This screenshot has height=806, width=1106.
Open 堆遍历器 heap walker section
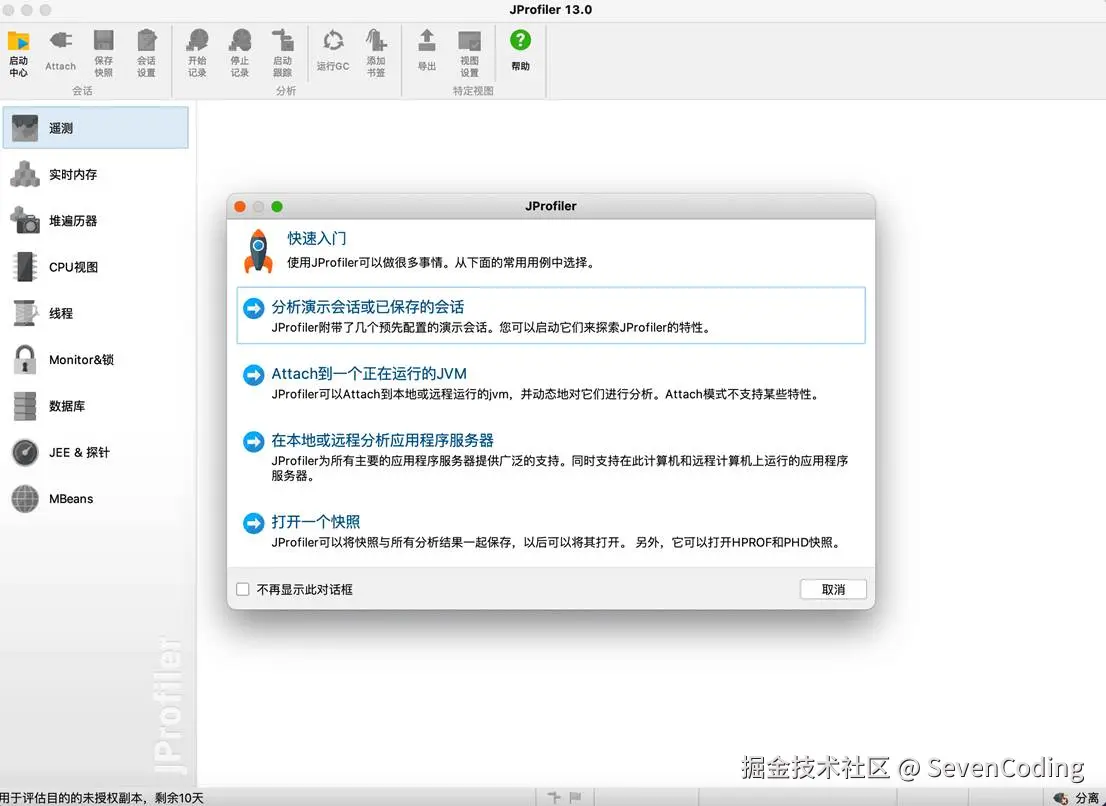coord(96,221)
